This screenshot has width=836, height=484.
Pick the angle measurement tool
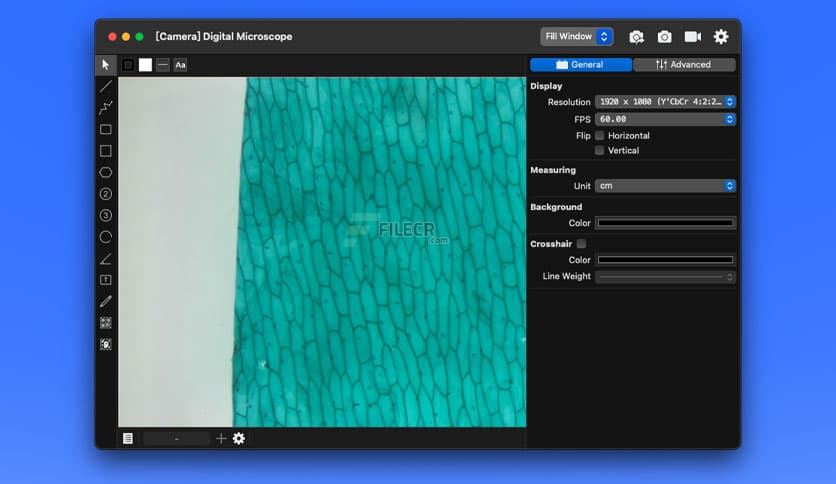106,259
